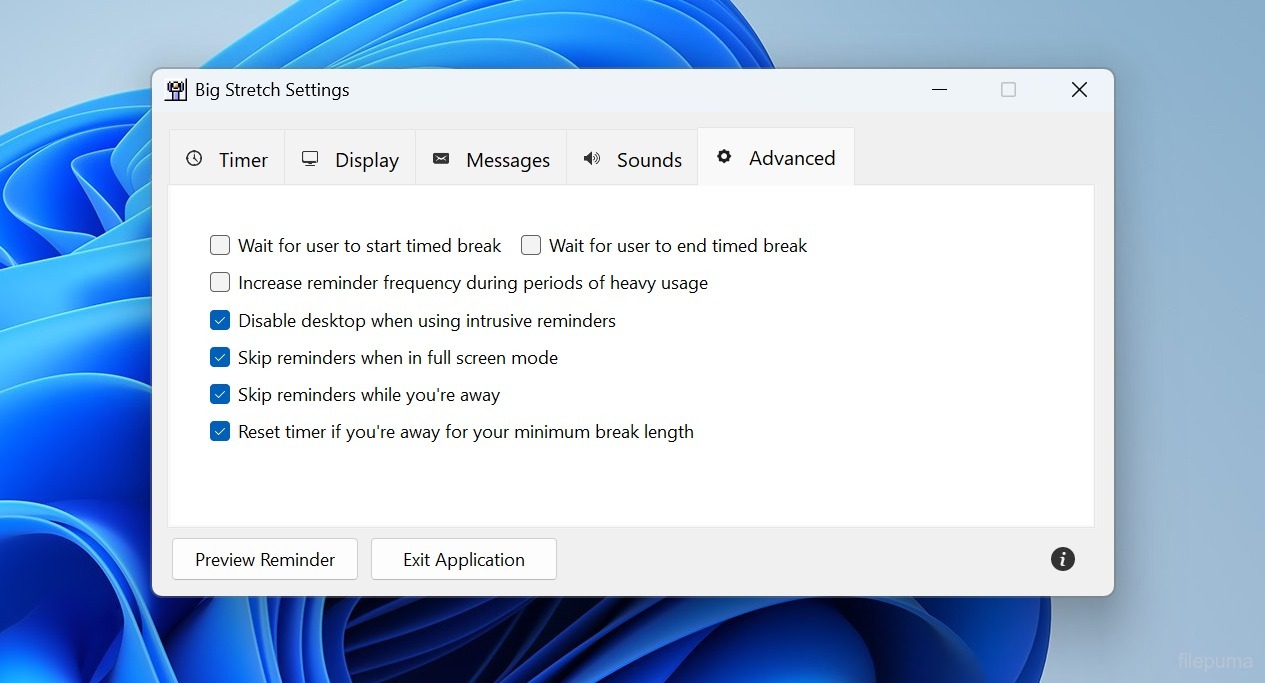Open the info icon at bottom right
This screenshot has width=1265, height=683.
pos(1062,559)
